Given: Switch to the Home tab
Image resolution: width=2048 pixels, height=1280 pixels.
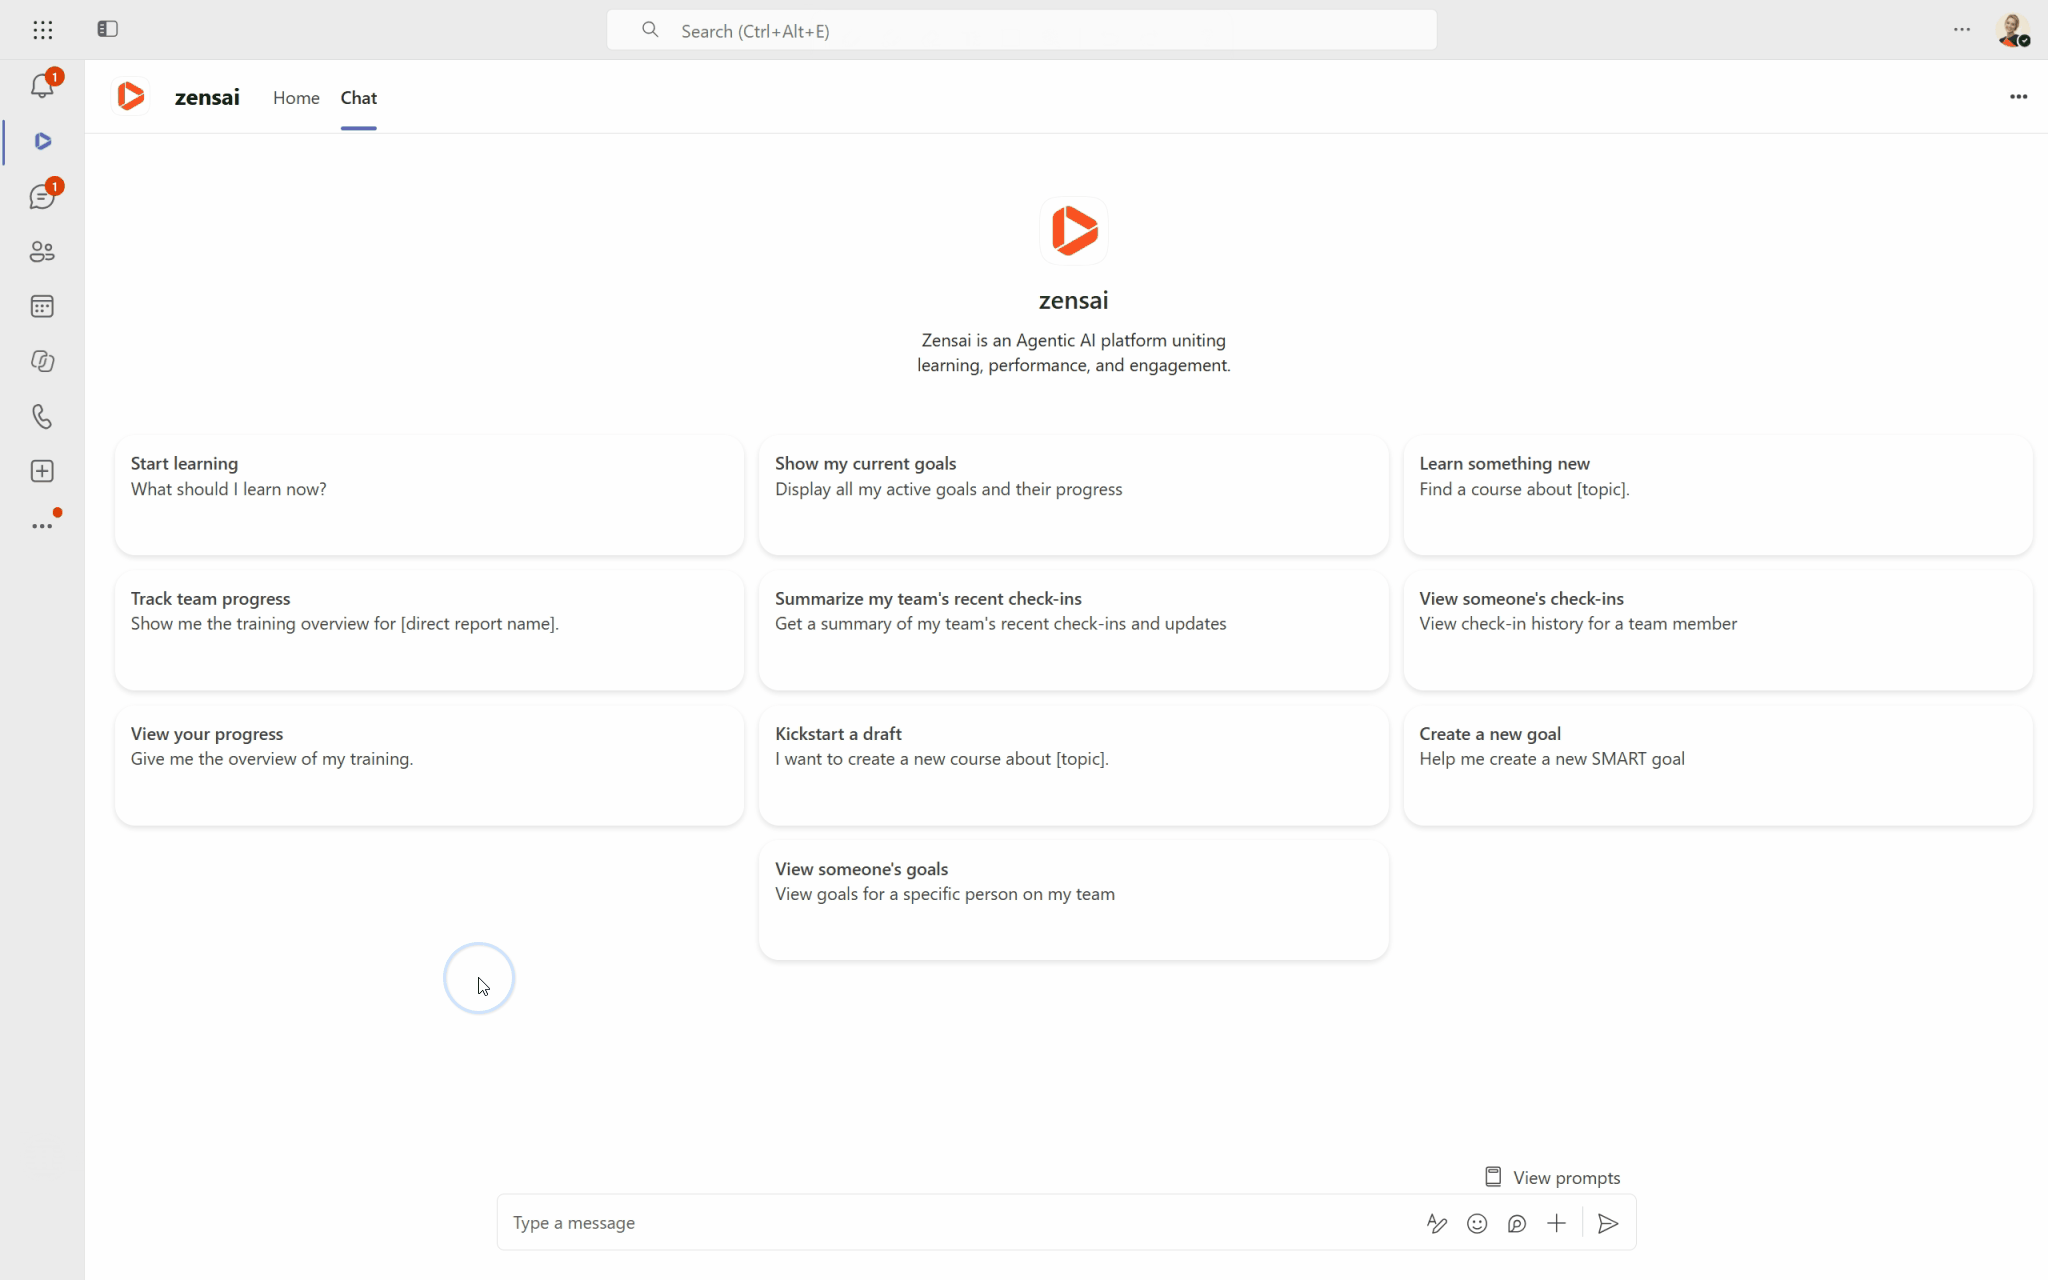Looking at the screenshot, I should (x=296, y=97).
